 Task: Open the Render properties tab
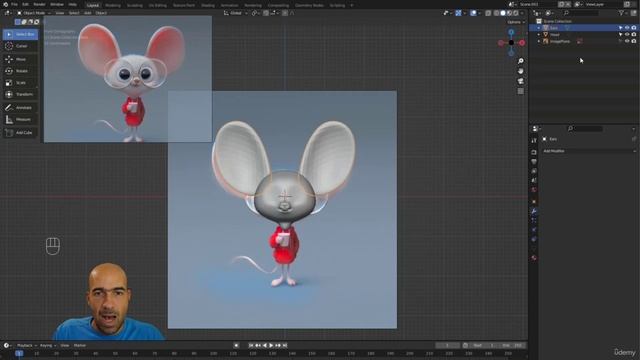click(534, 152)
